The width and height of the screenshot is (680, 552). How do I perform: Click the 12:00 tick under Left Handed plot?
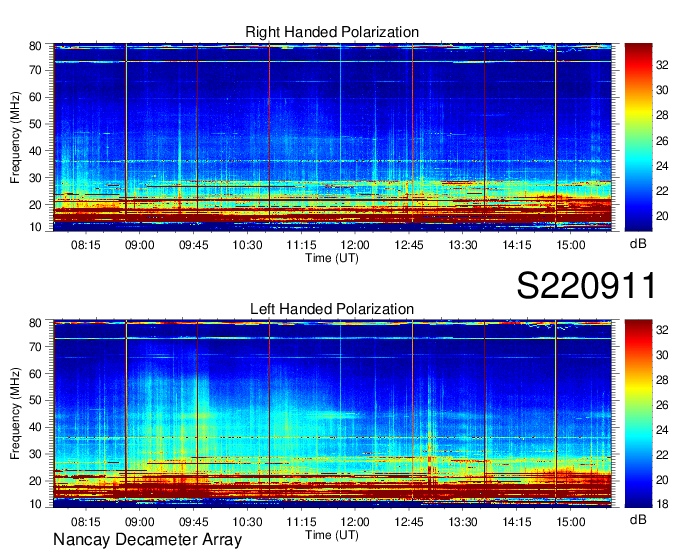(355, 522)
